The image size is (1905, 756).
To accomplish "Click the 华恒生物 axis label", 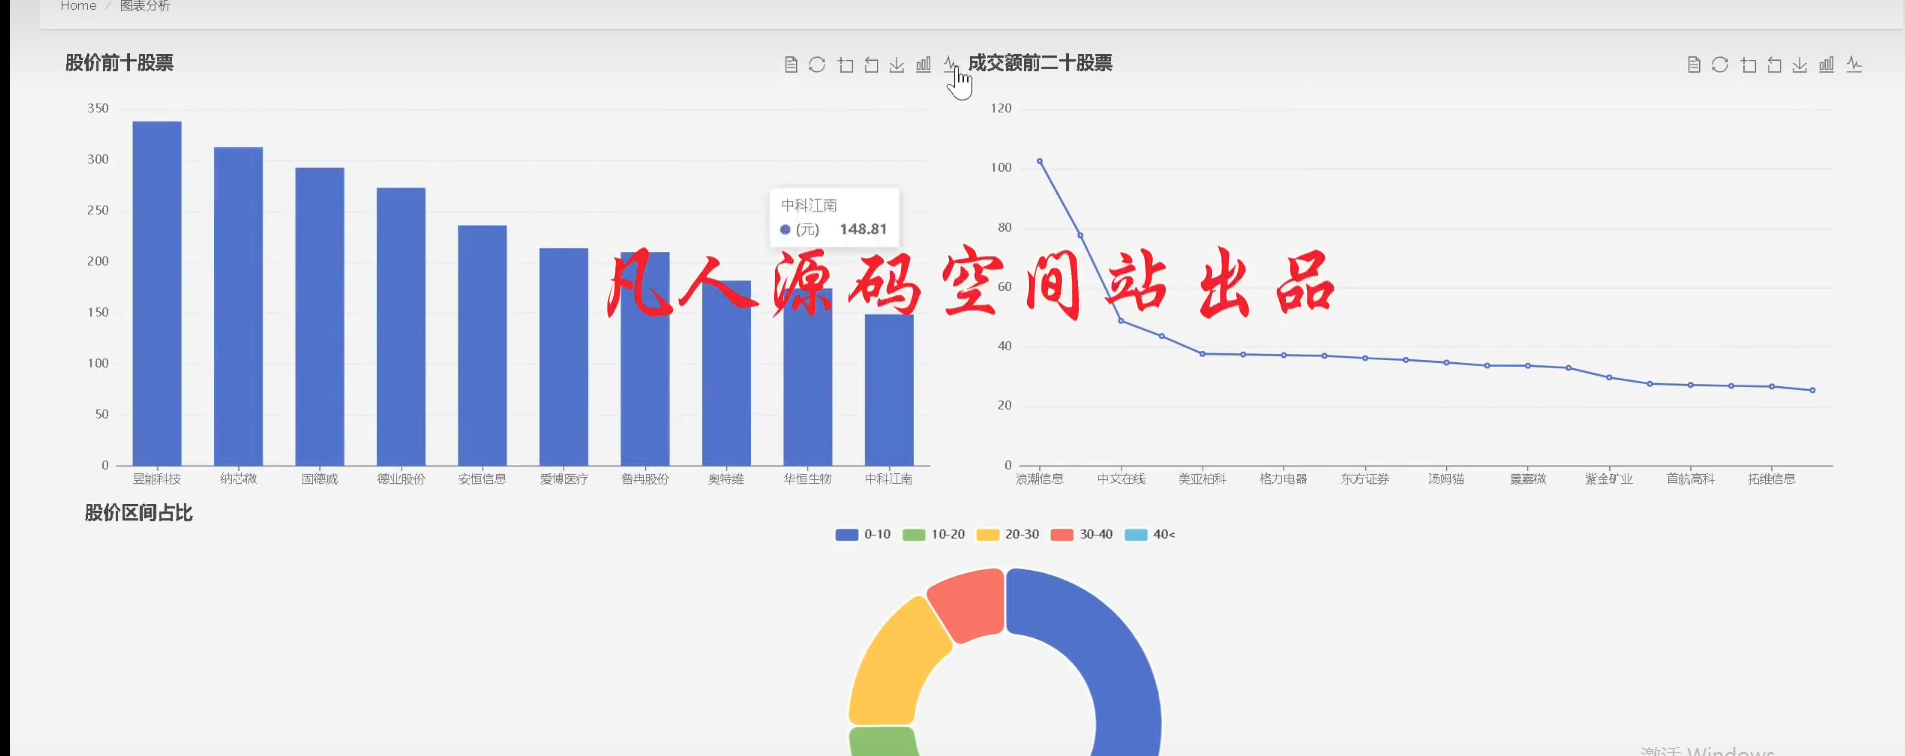I will [x=808, y=479].
